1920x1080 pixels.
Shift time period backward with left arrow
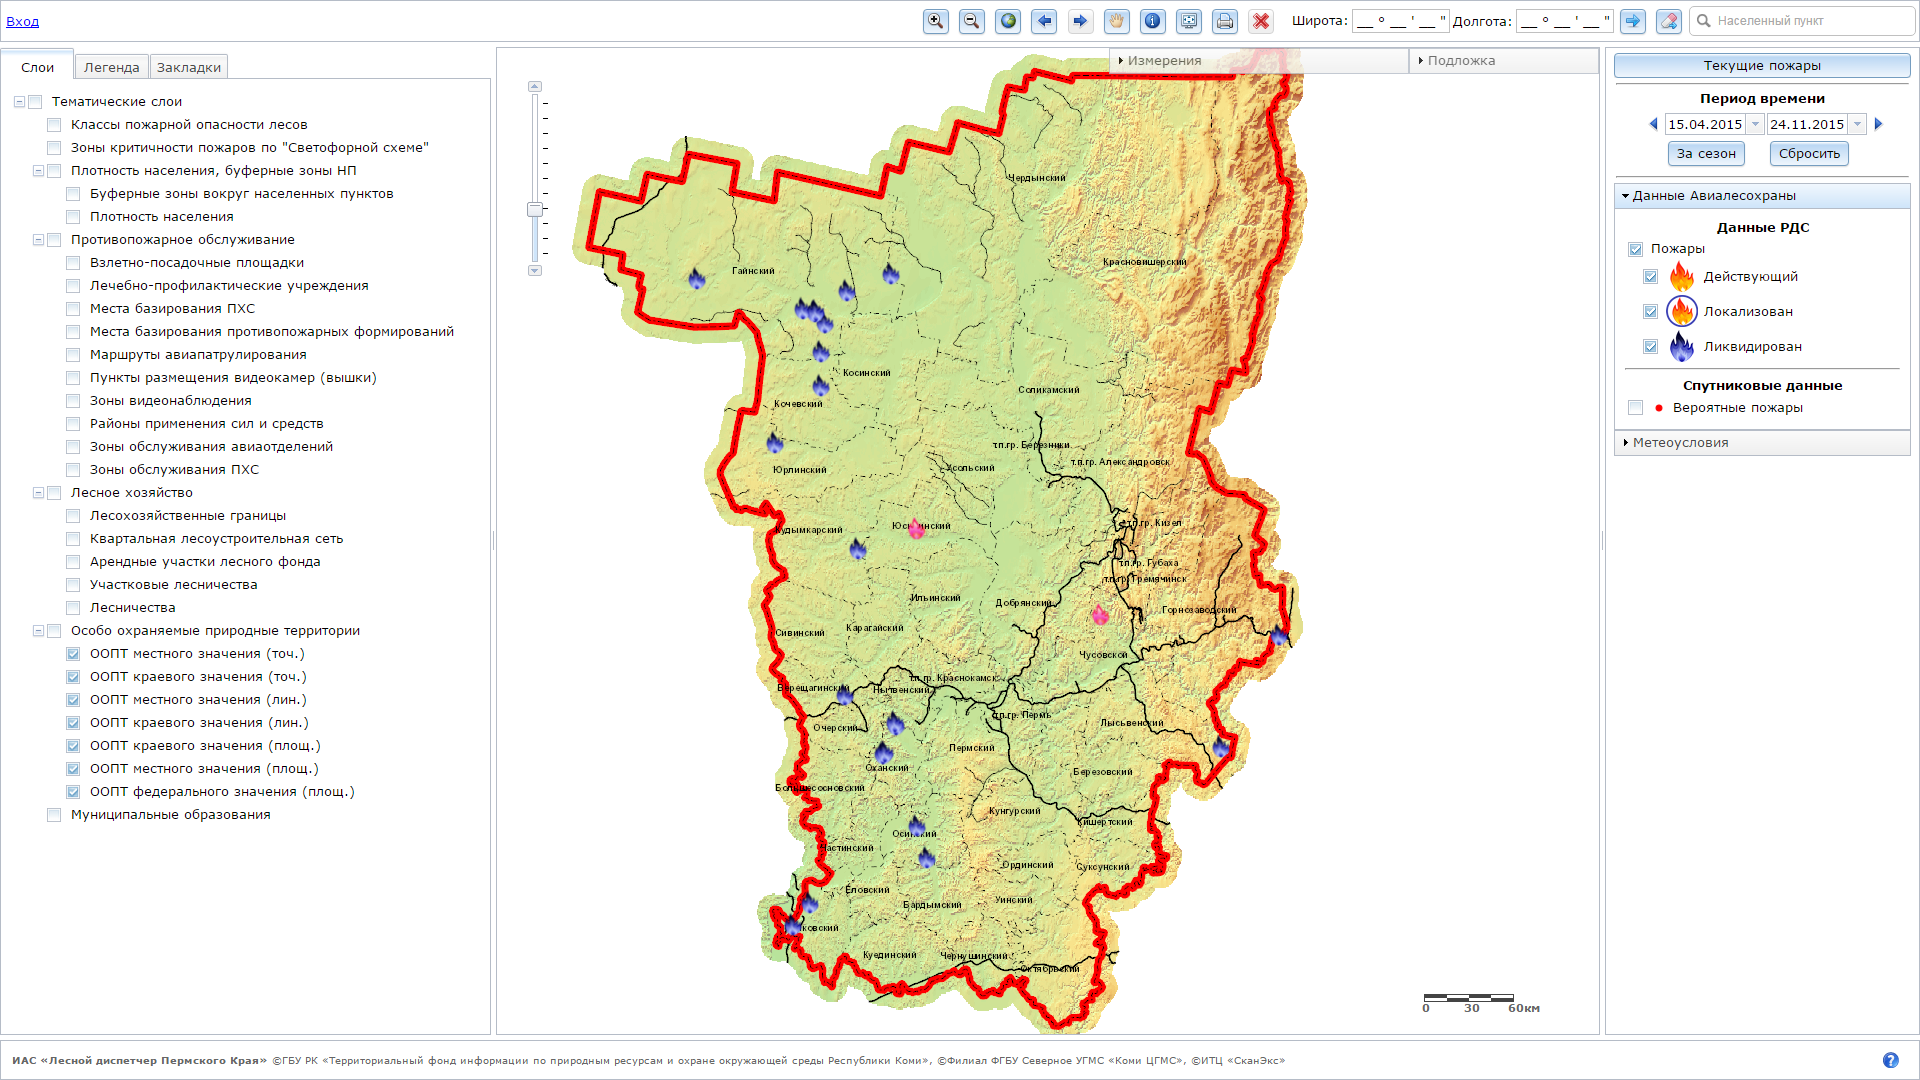point(1653,124)
